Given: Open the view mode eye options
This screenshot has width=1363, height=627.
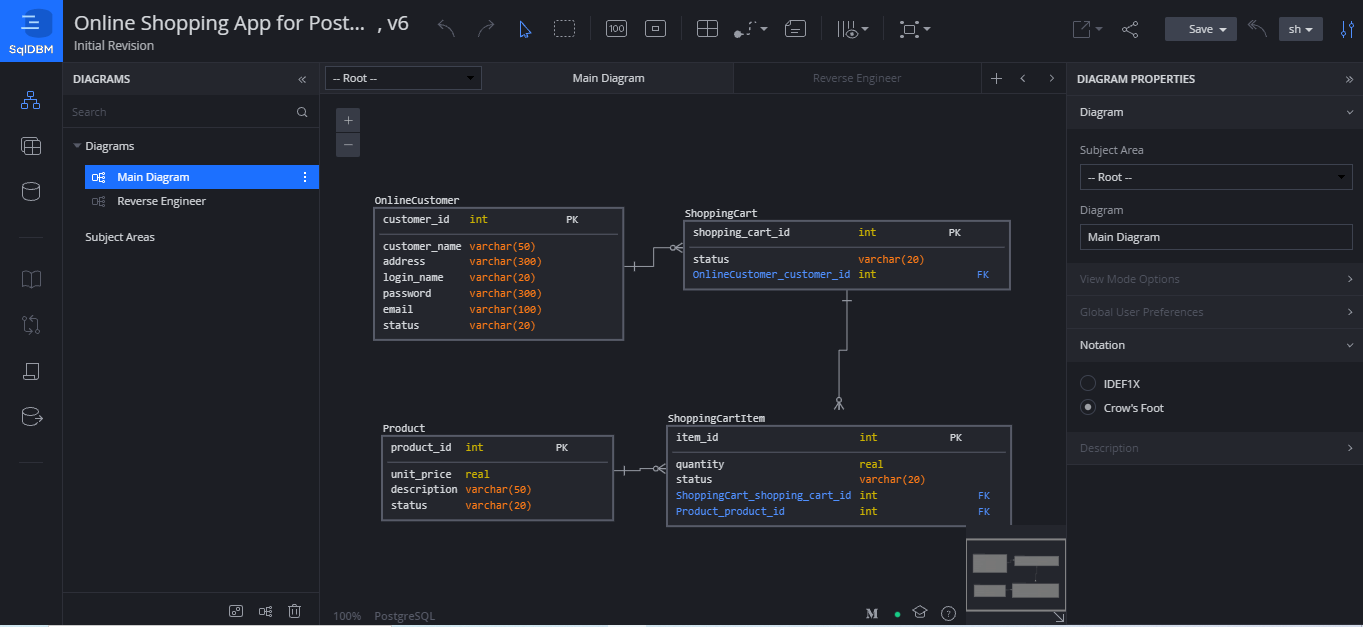Looking at the screenshot, I should click(852, 29).
